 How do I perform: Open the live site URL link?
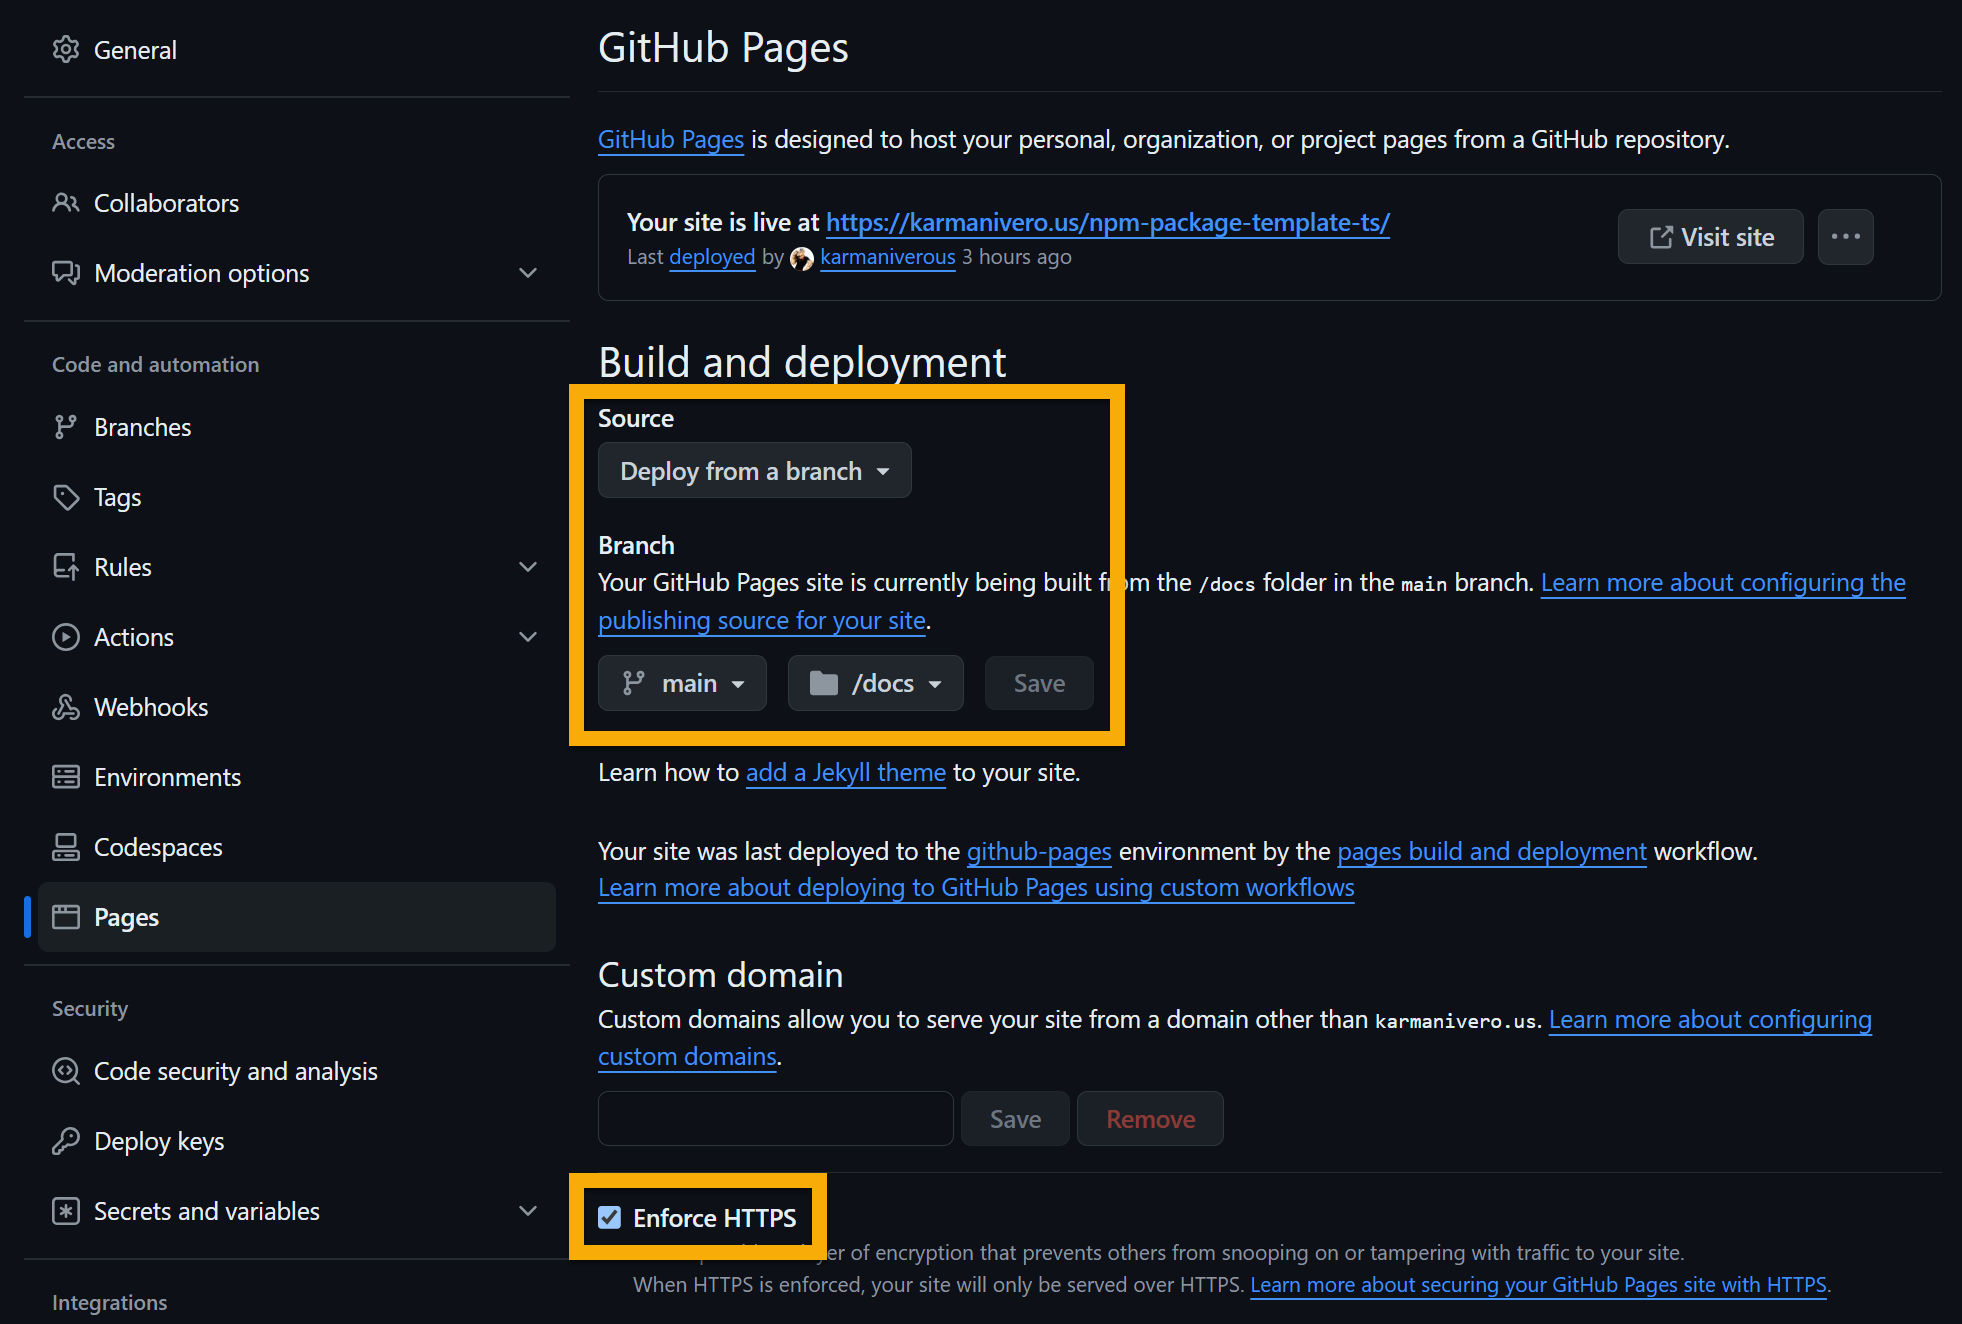[x=1108, y=222]
